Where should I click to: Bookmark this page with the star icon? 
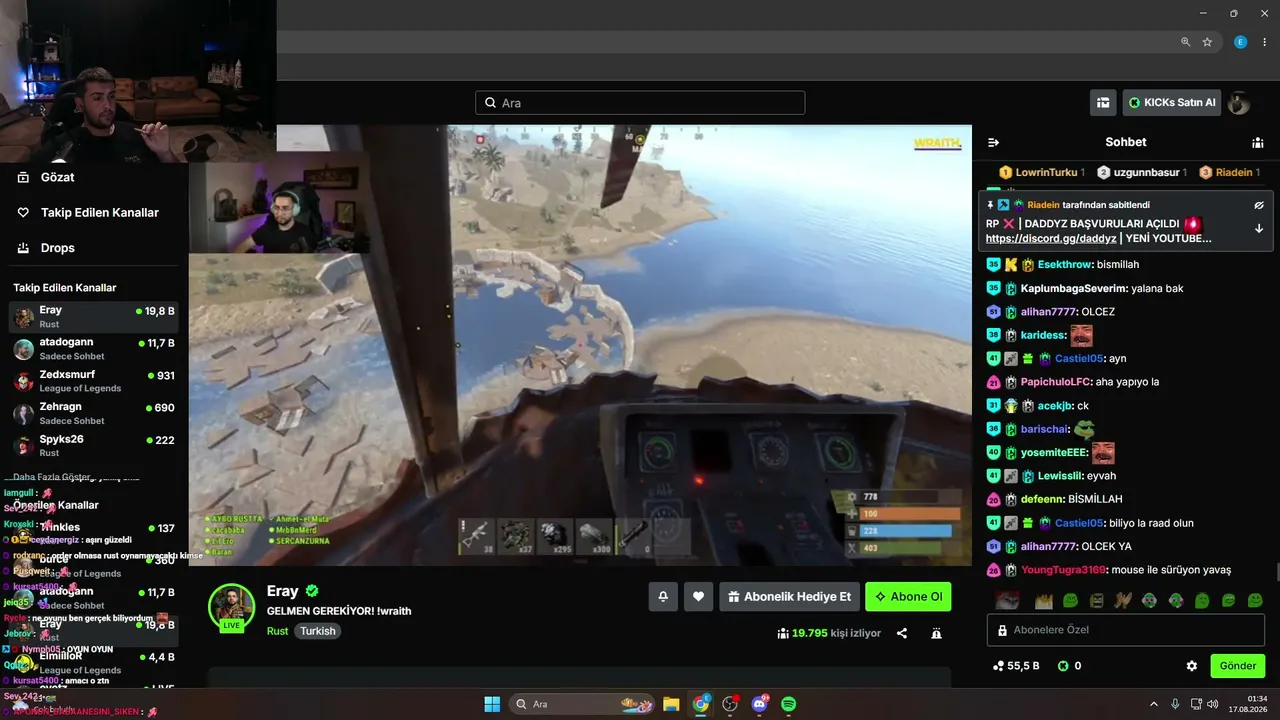1208,42
